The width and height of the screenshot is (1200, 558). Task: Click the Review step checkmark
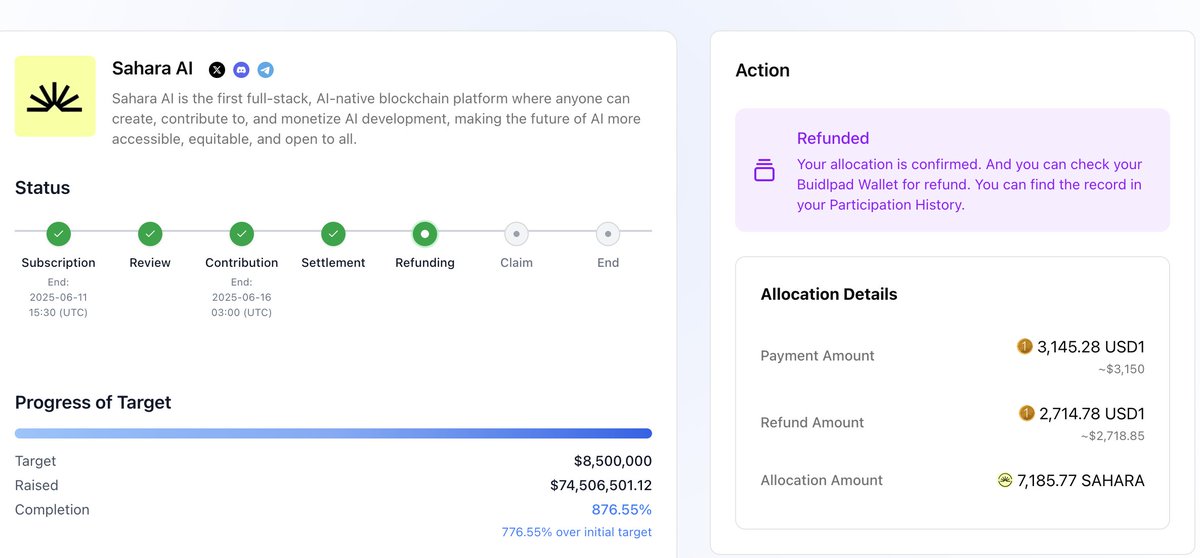(x=150, y=234)
